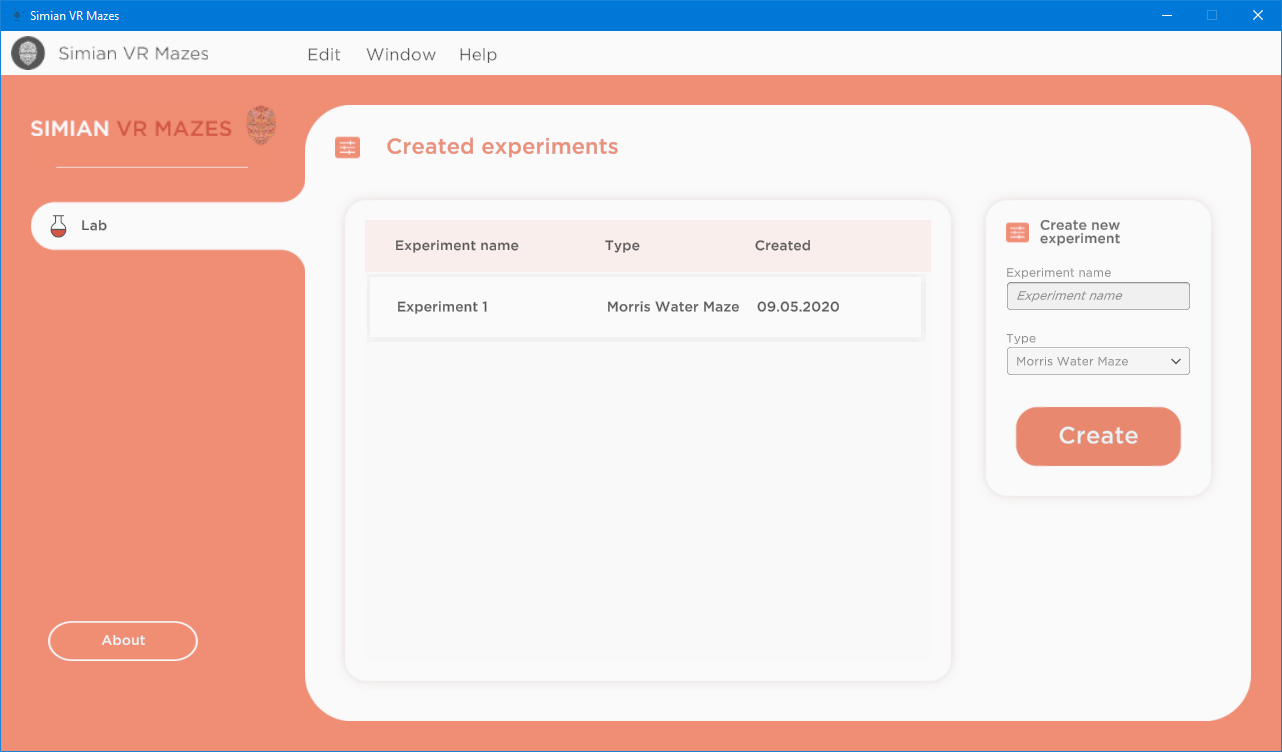Click the Created column header
The width and height of the screenshot is (1282, 752).
(782, 245)
